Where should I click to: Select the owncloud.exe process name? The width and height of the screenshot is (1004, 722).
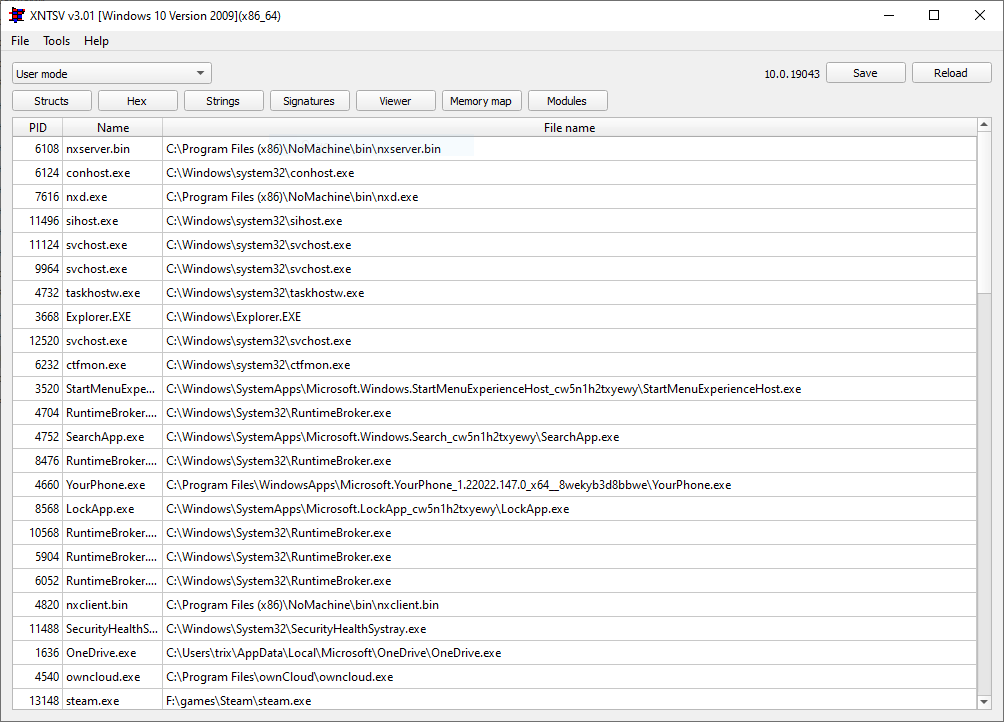103,677
